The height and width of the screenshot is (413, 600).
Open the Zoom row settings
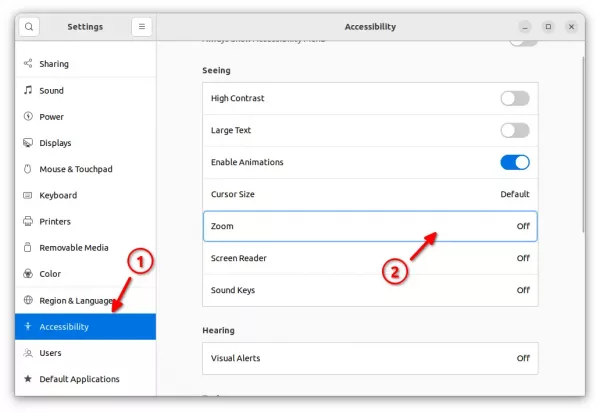(370, 226)
